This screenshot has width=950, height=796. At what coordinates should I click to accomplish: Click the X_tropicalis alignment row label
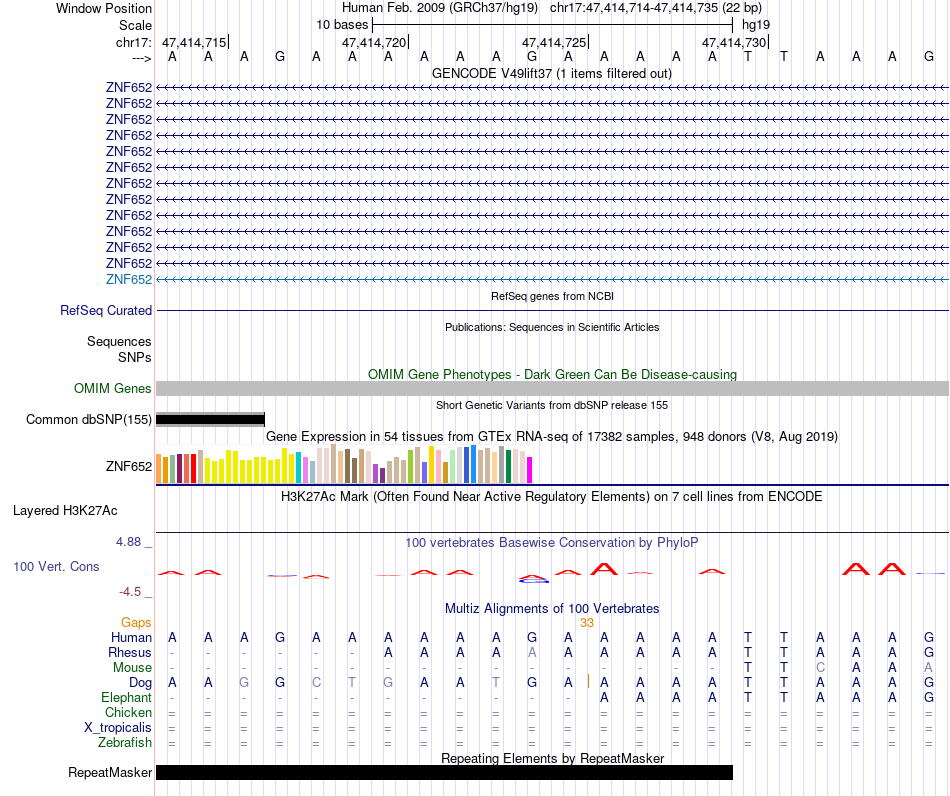click(x=118, y=728)
